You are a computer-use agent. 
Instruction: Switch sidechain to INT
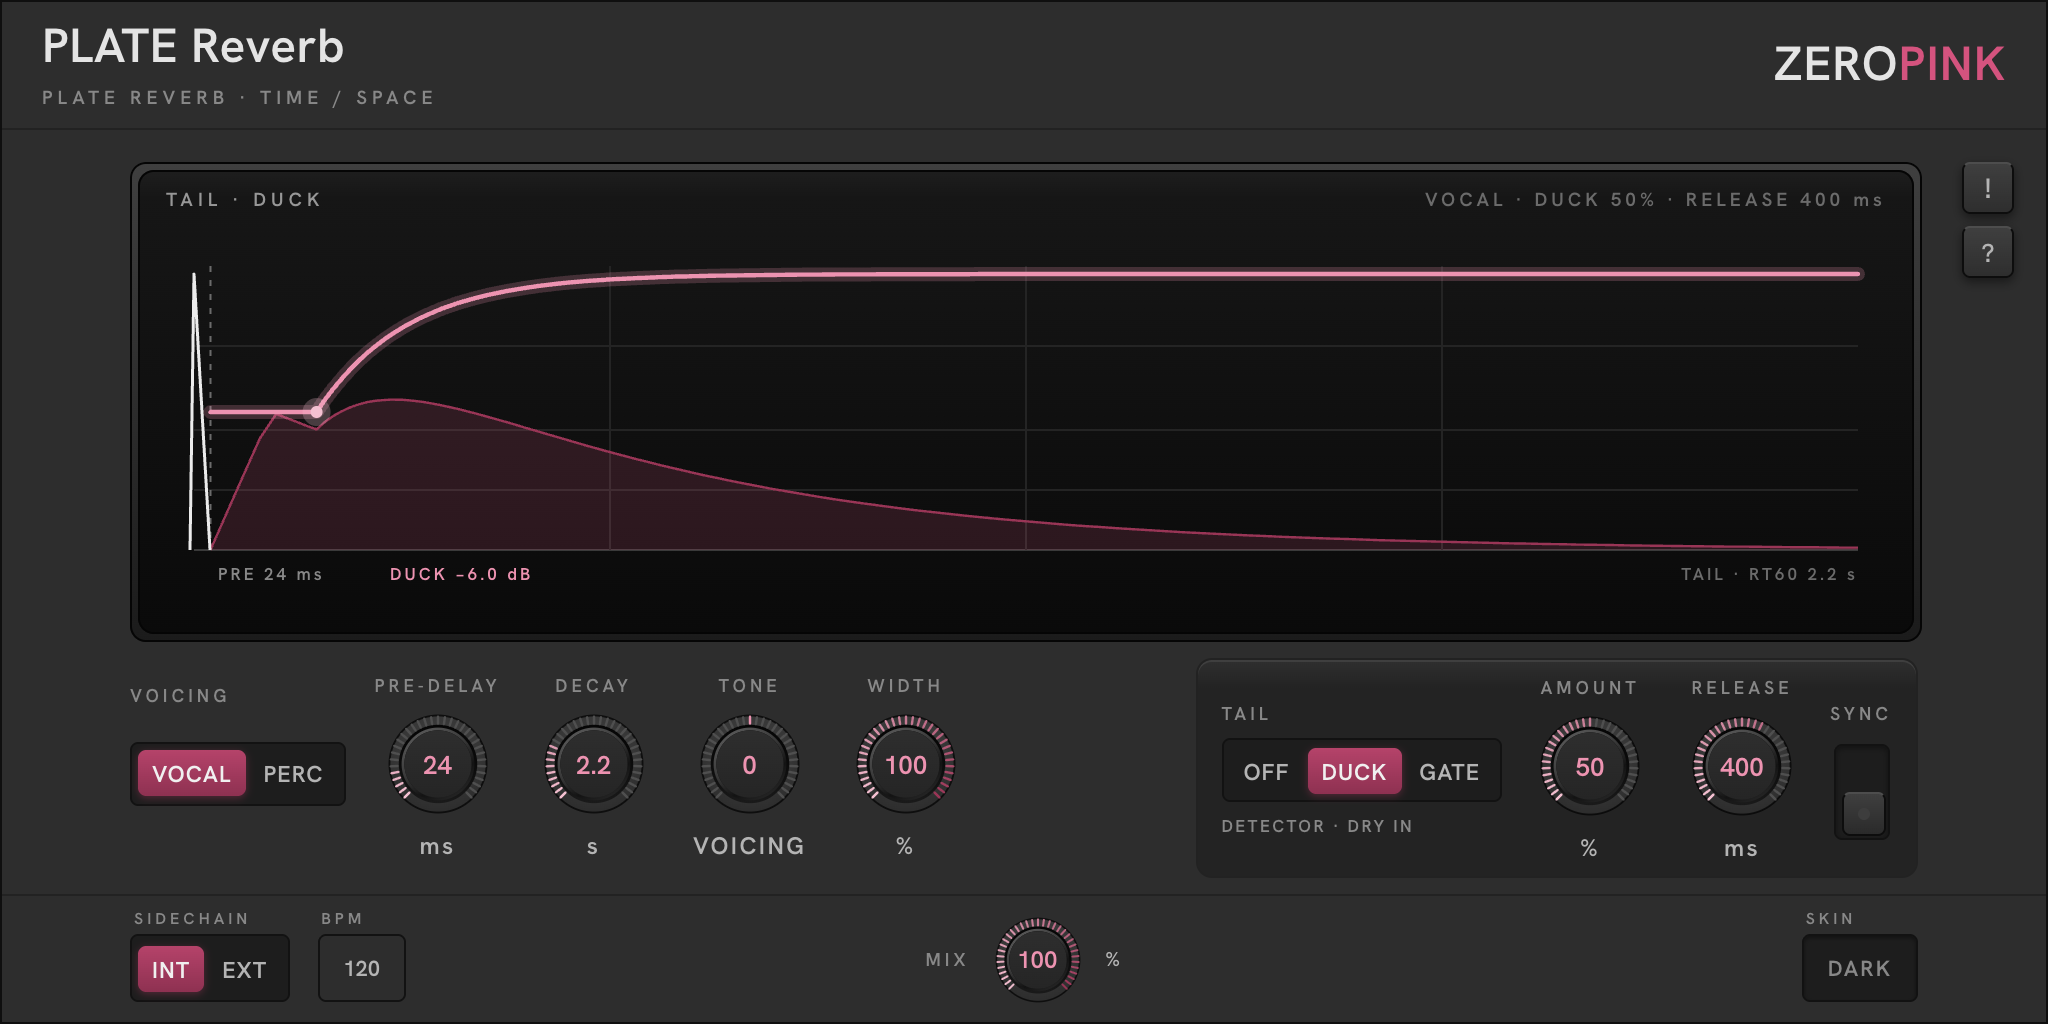[170, 969]
